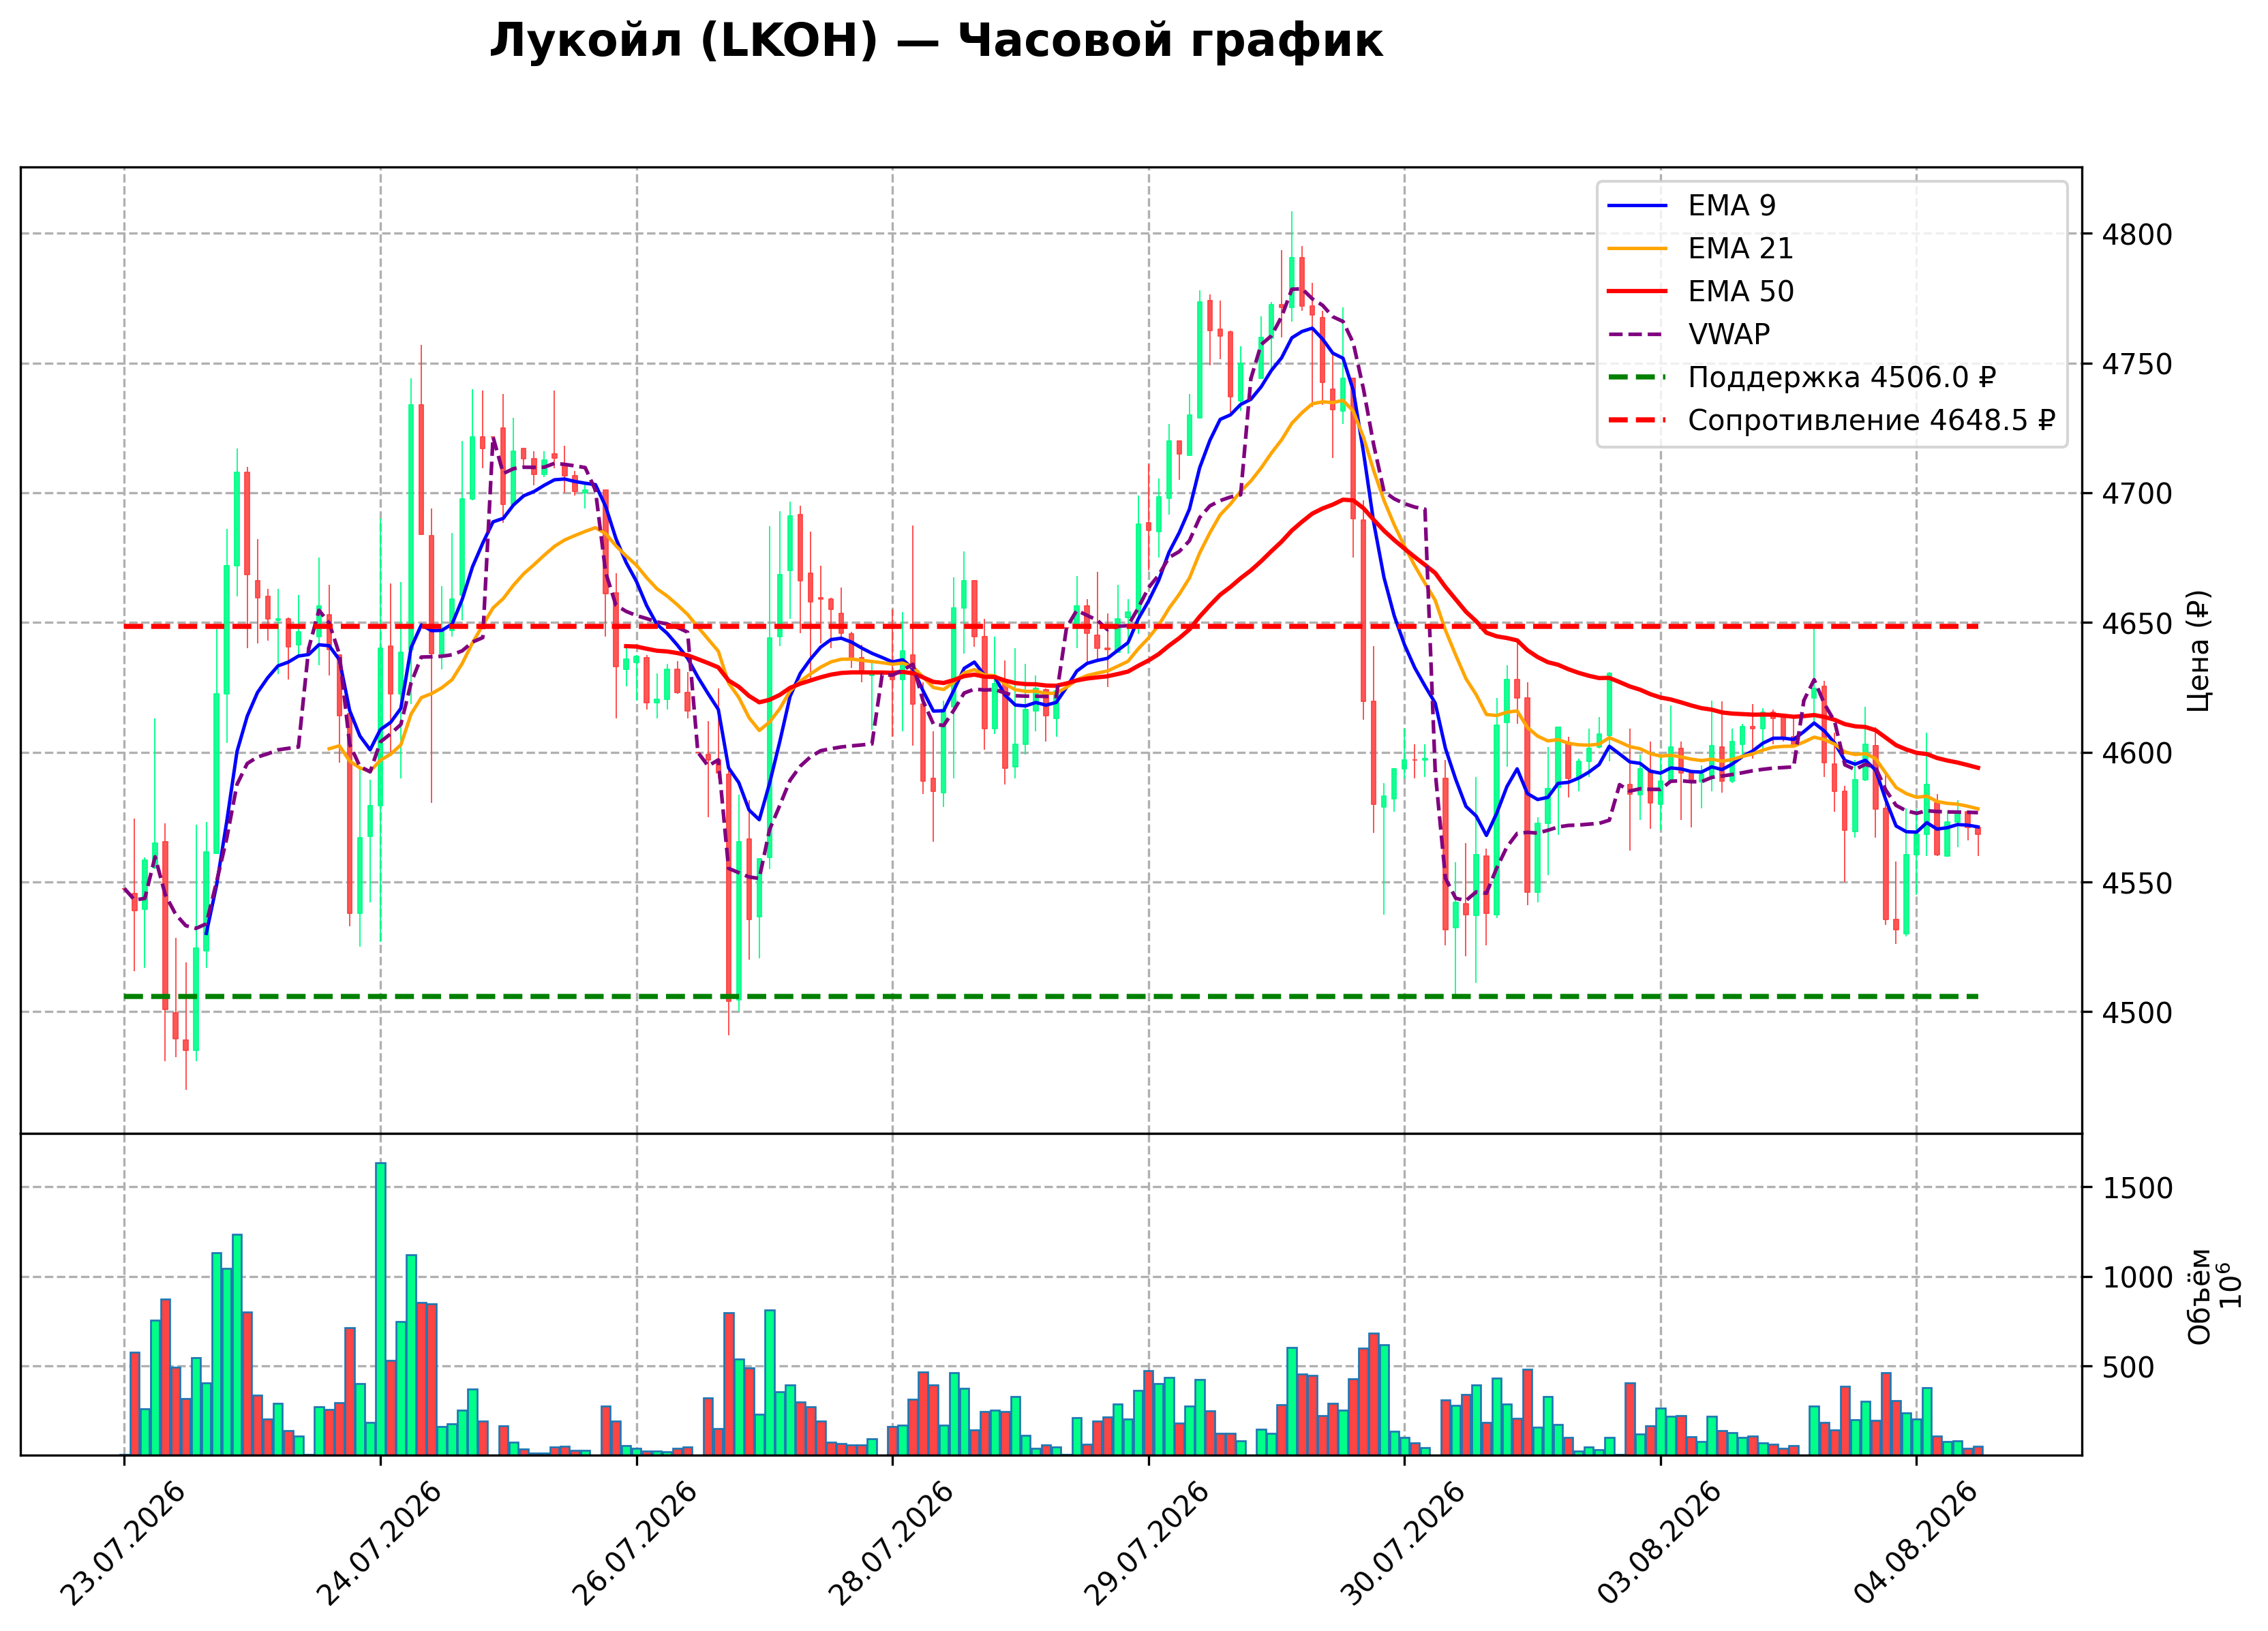Click the red dashed resistance line on the chart
This screenshot has height=1631, width=2268.
[1051, 627]
